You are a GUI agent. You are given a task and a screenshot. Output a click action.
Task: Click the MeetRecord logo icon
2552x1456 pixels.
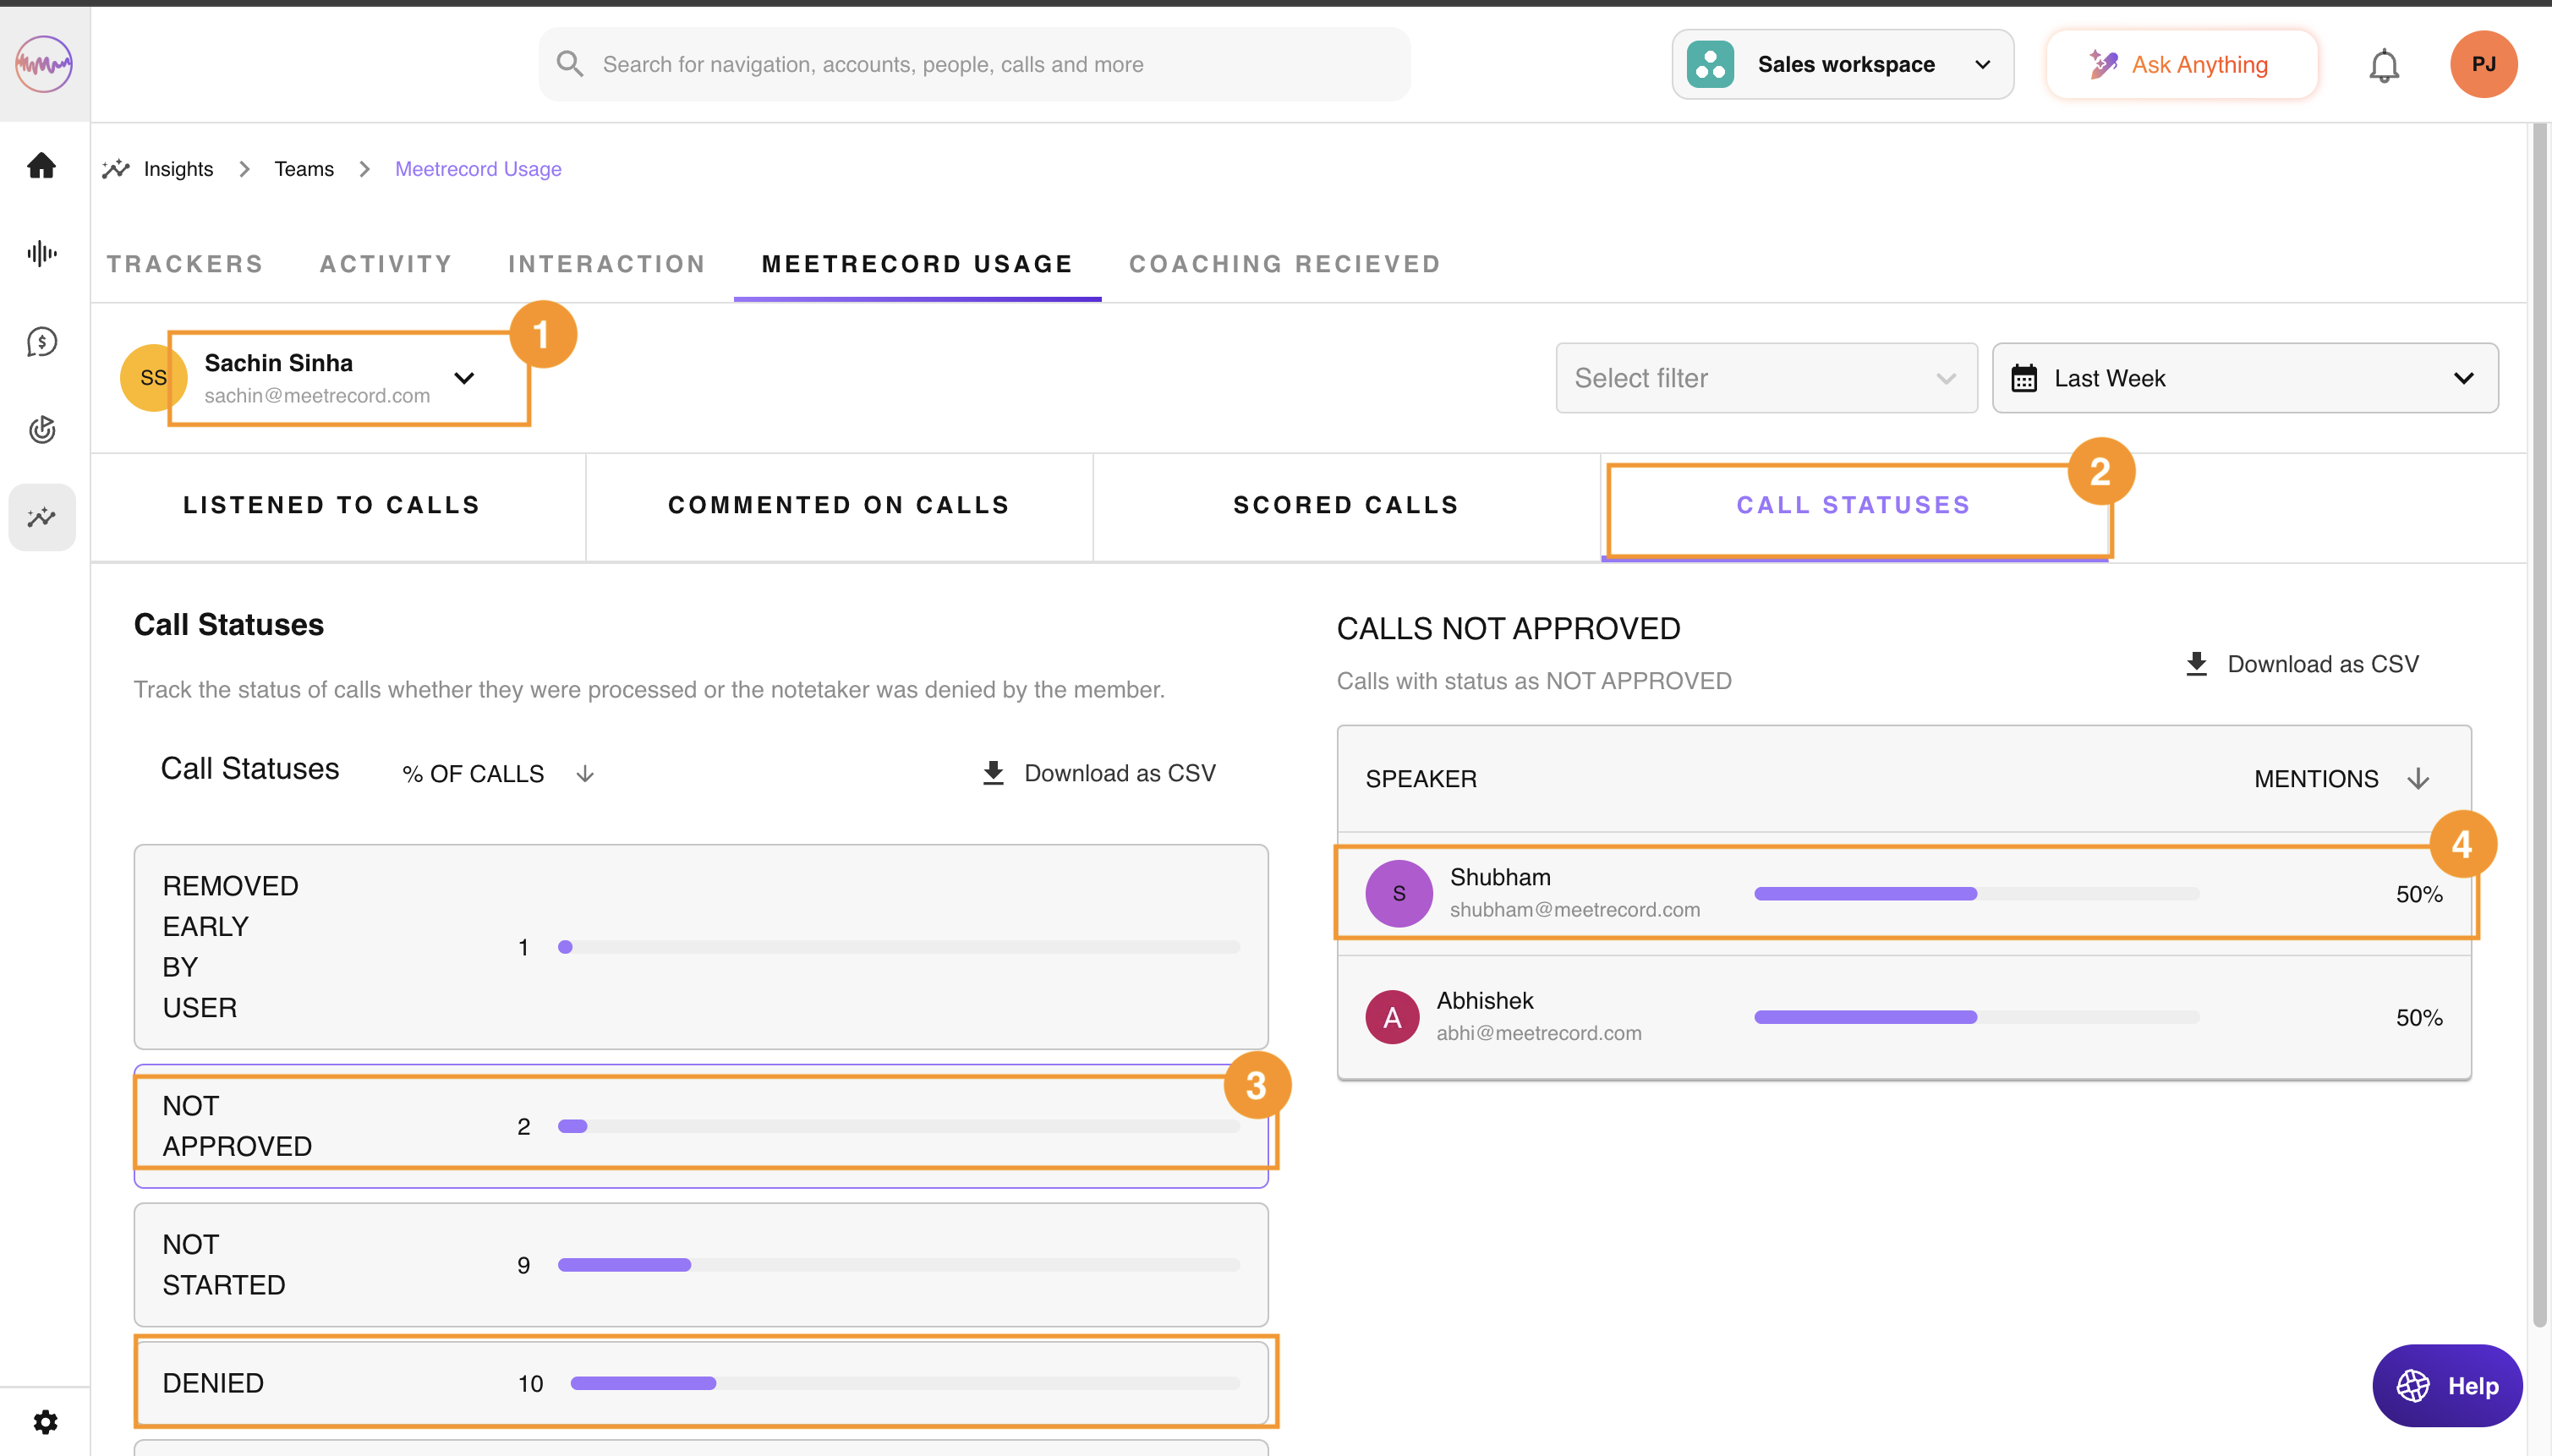(44, 64)
